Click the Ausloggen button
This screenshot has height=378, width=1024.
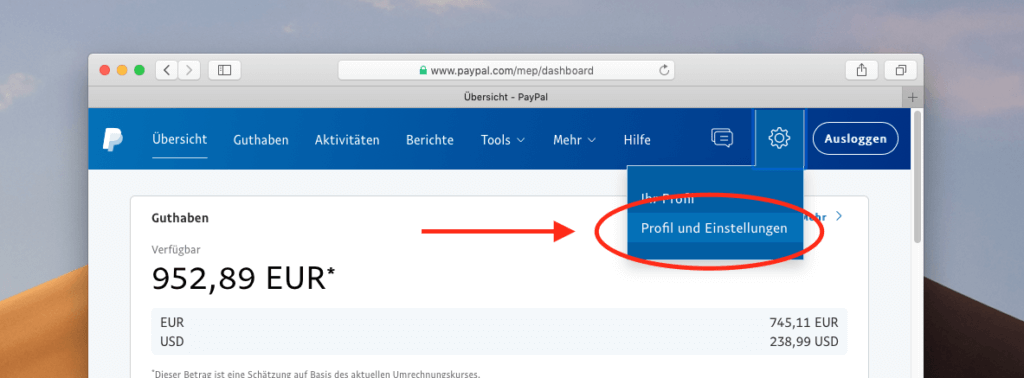856,138
